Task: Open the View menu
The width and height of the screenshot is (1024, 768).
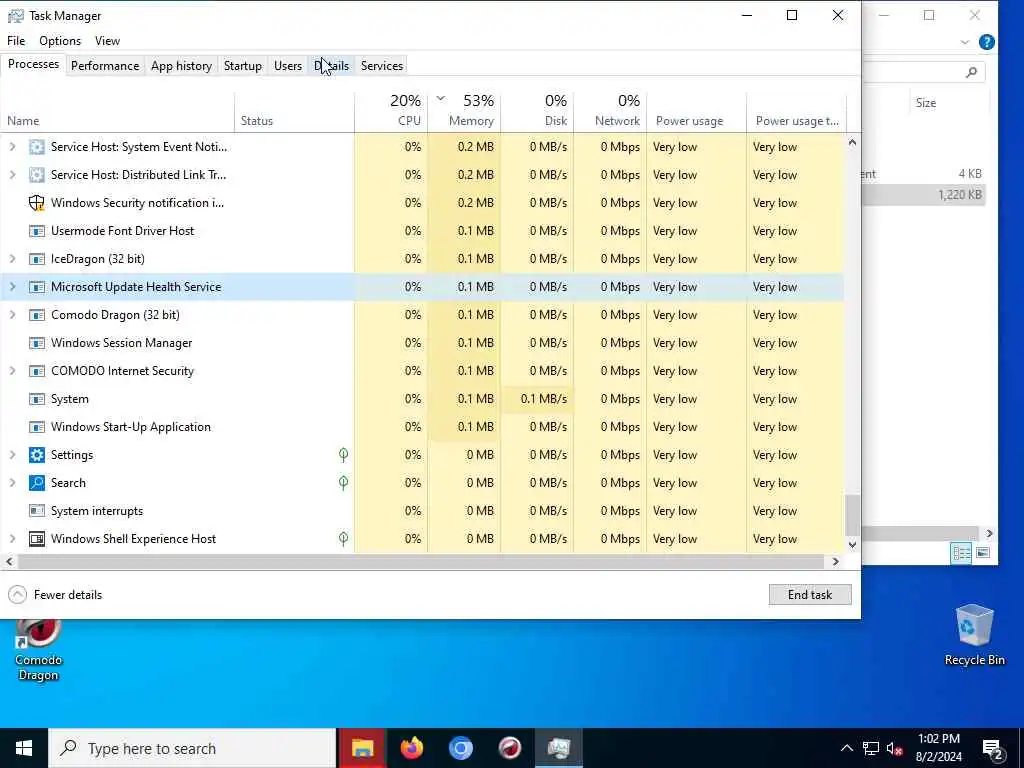Action: [x=107, y=40]
